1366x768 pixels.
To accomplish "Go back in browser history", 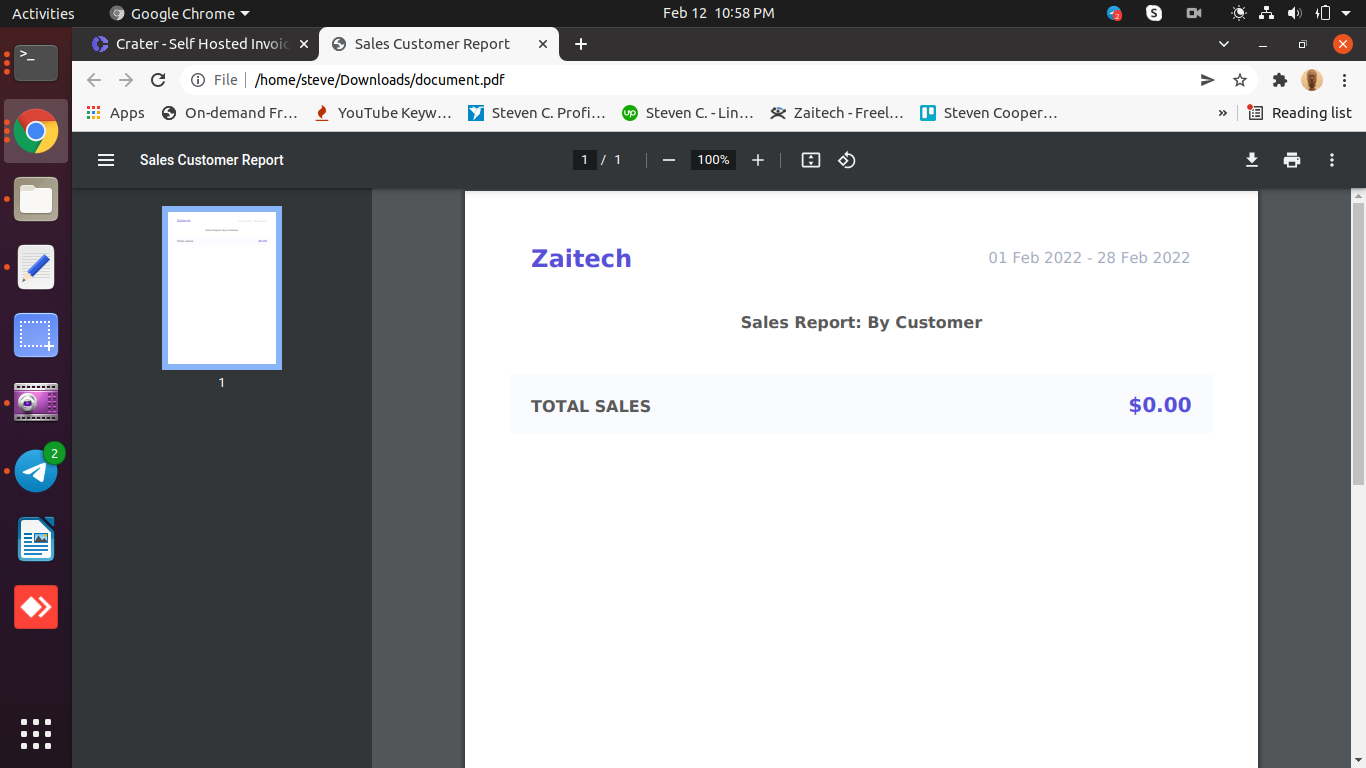I will click(x=94, y=80).
